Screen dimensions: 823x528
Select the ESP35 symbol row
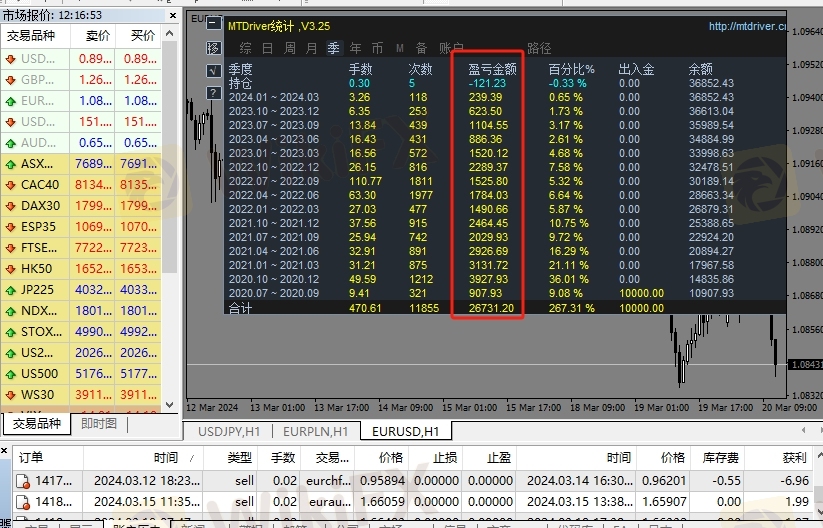(x=81, y=227)
